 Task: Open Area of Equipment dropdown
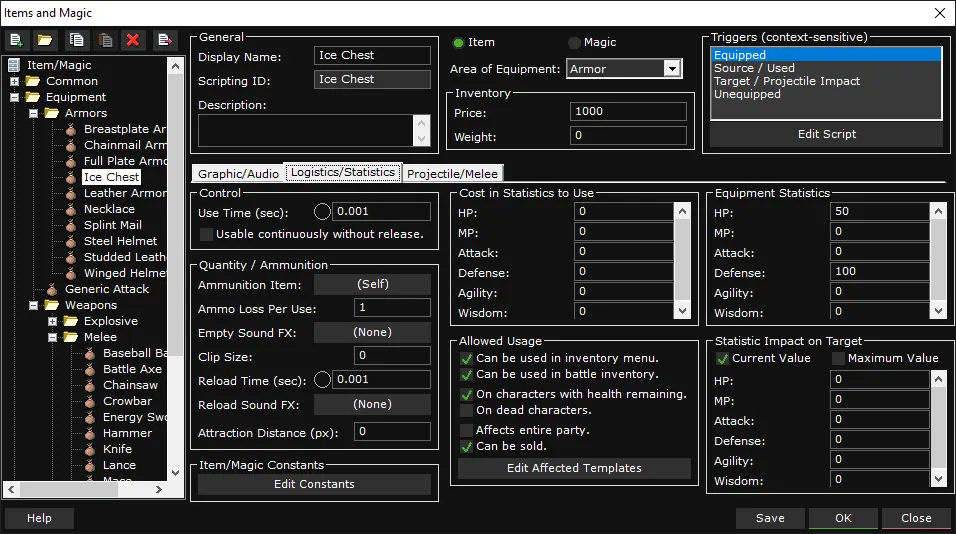point(672,69)
